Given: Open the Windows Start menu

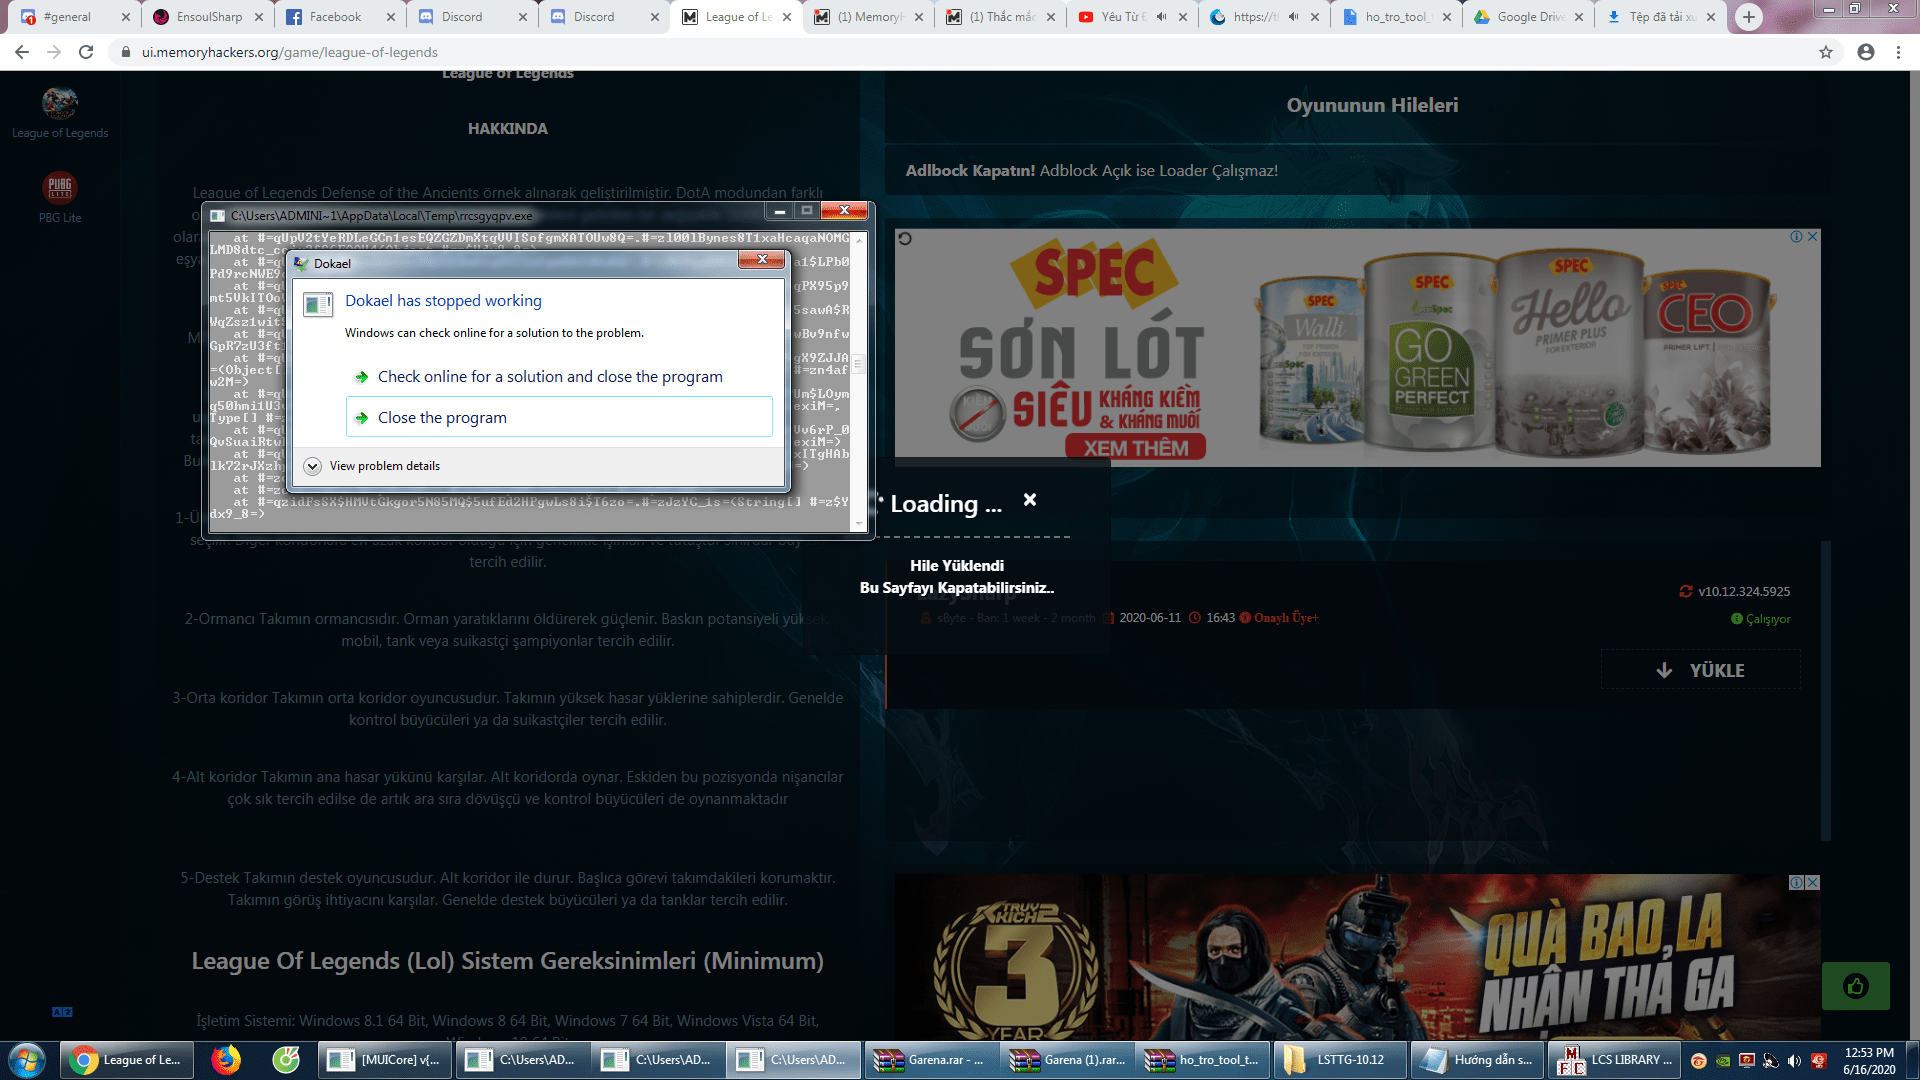Looking at the screenshot, I should pos(27,1060).
